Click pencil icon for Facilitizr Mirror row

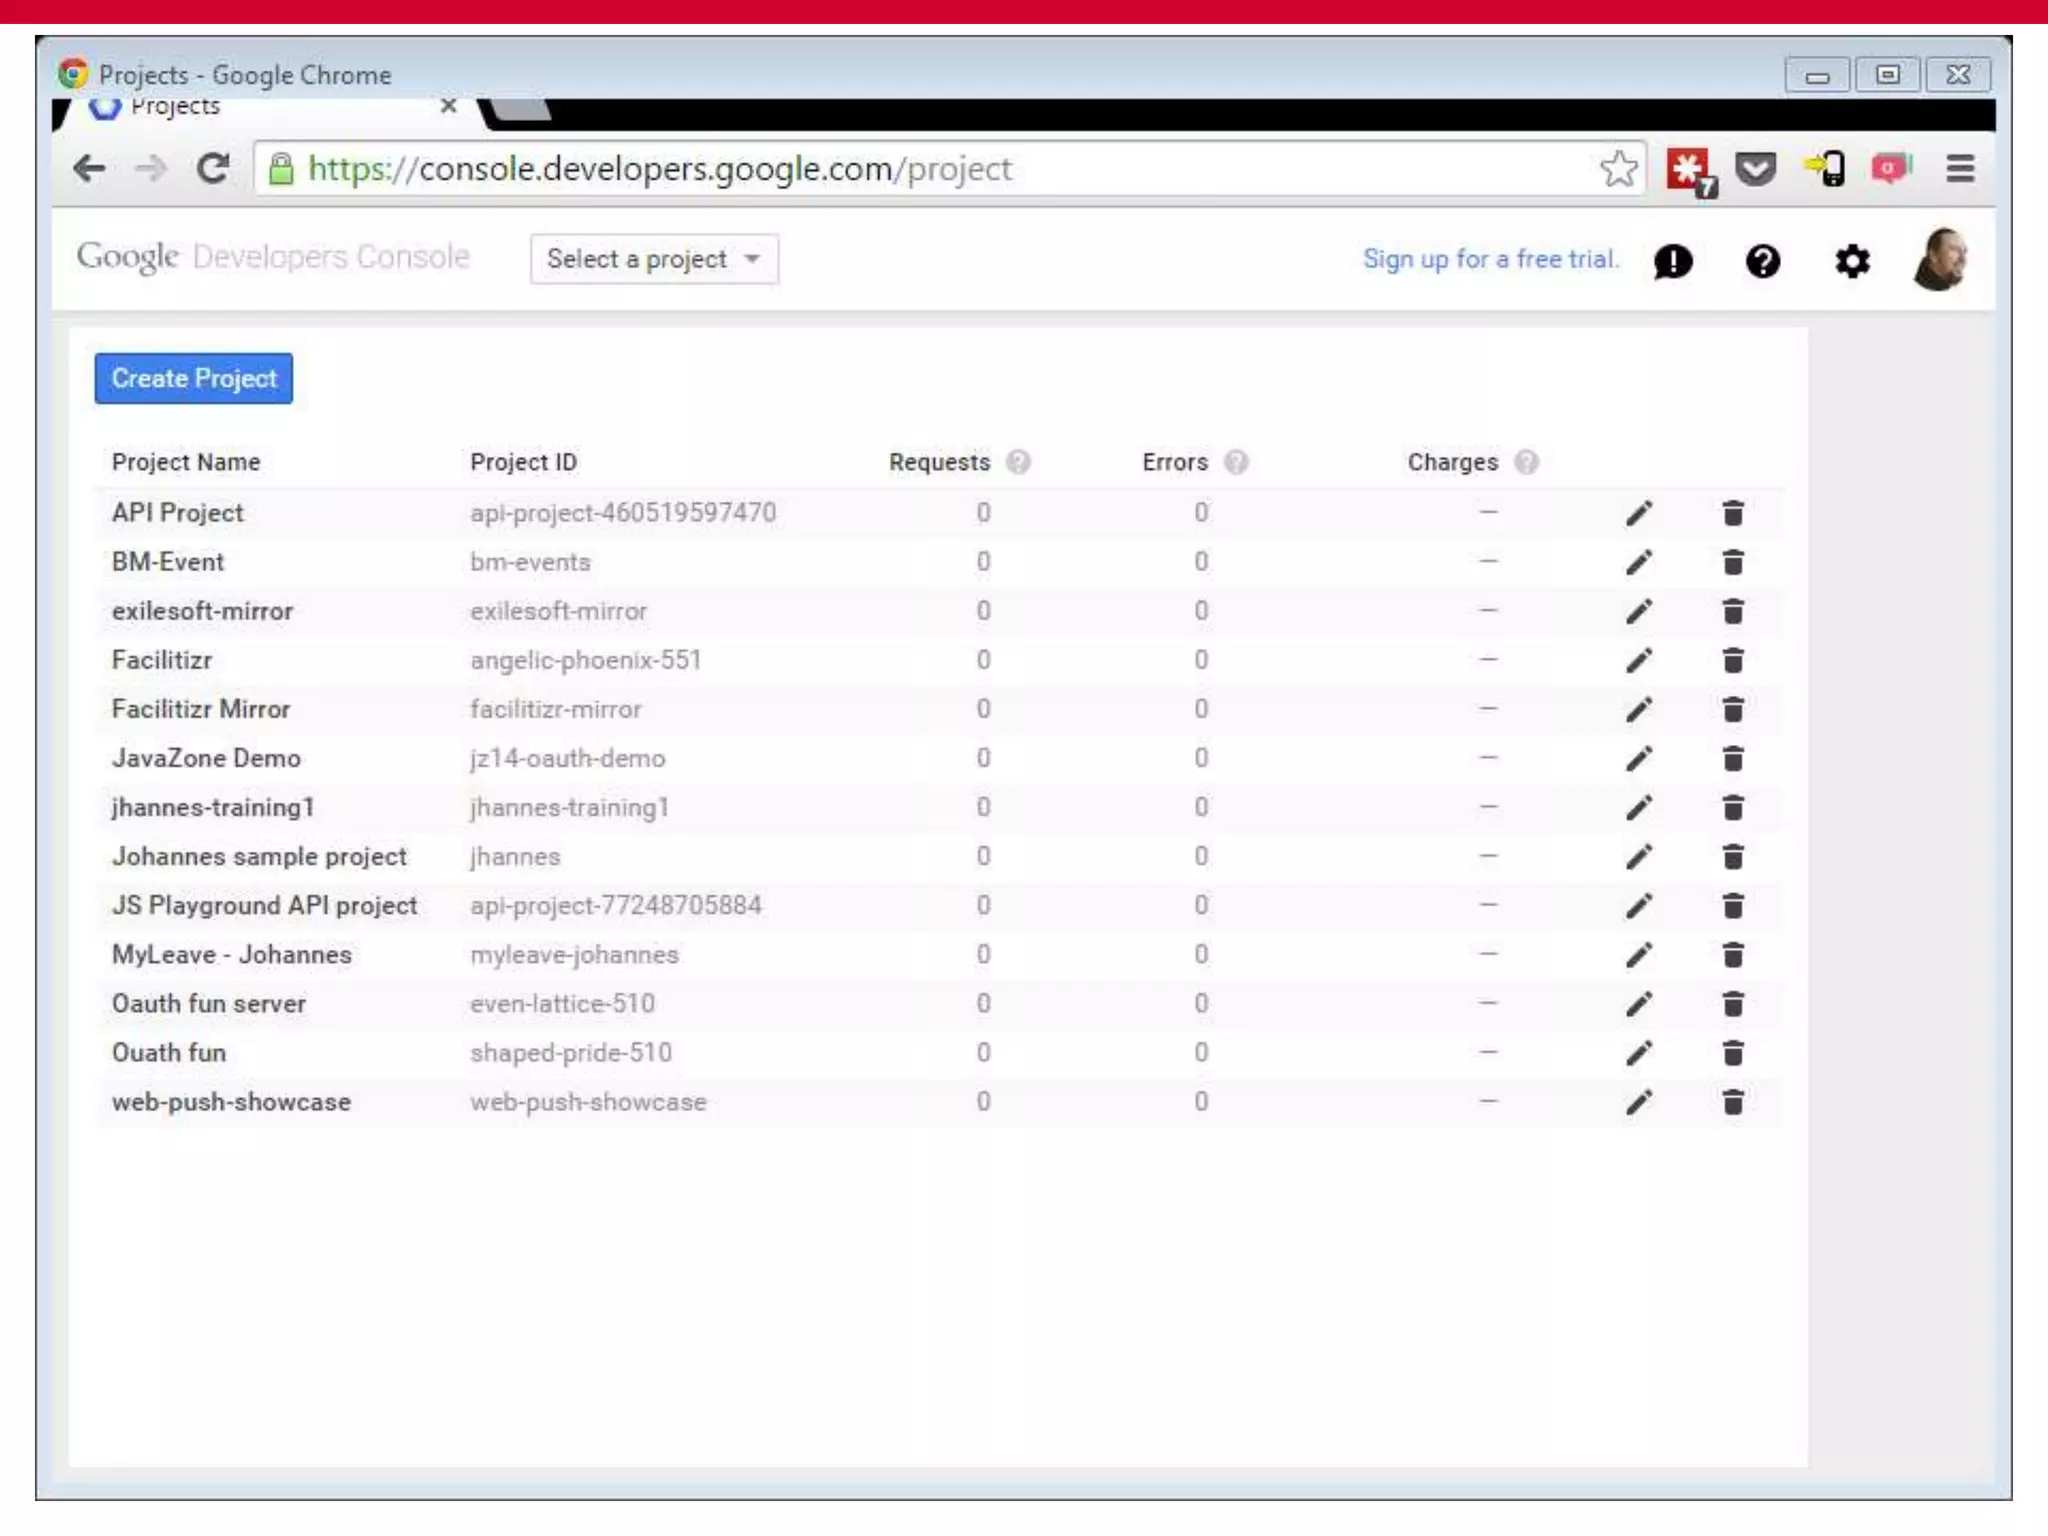tap(1638, 709)
